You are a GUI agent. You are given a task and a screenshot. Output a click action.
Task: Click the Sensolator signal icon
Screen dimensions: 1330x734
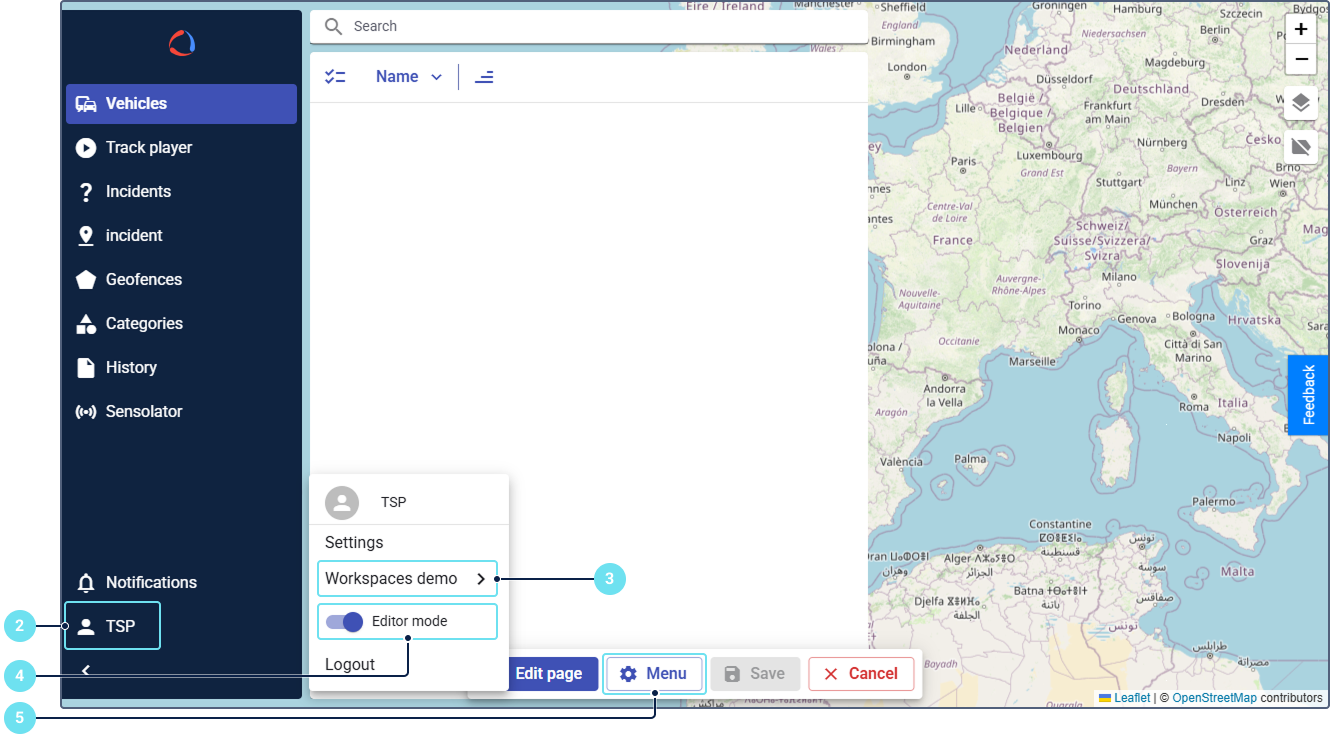point(86,412)
